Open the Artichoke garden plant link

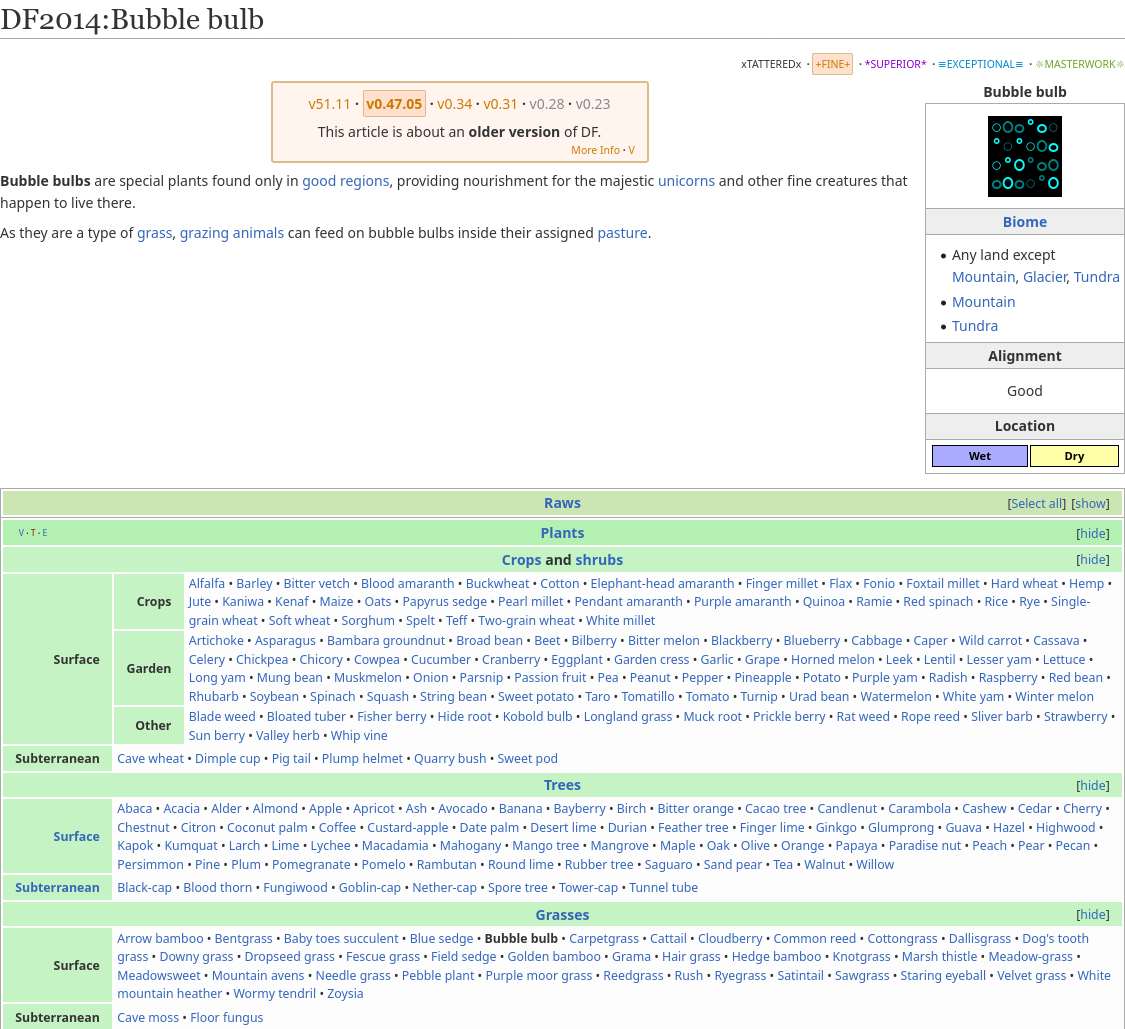216,640
